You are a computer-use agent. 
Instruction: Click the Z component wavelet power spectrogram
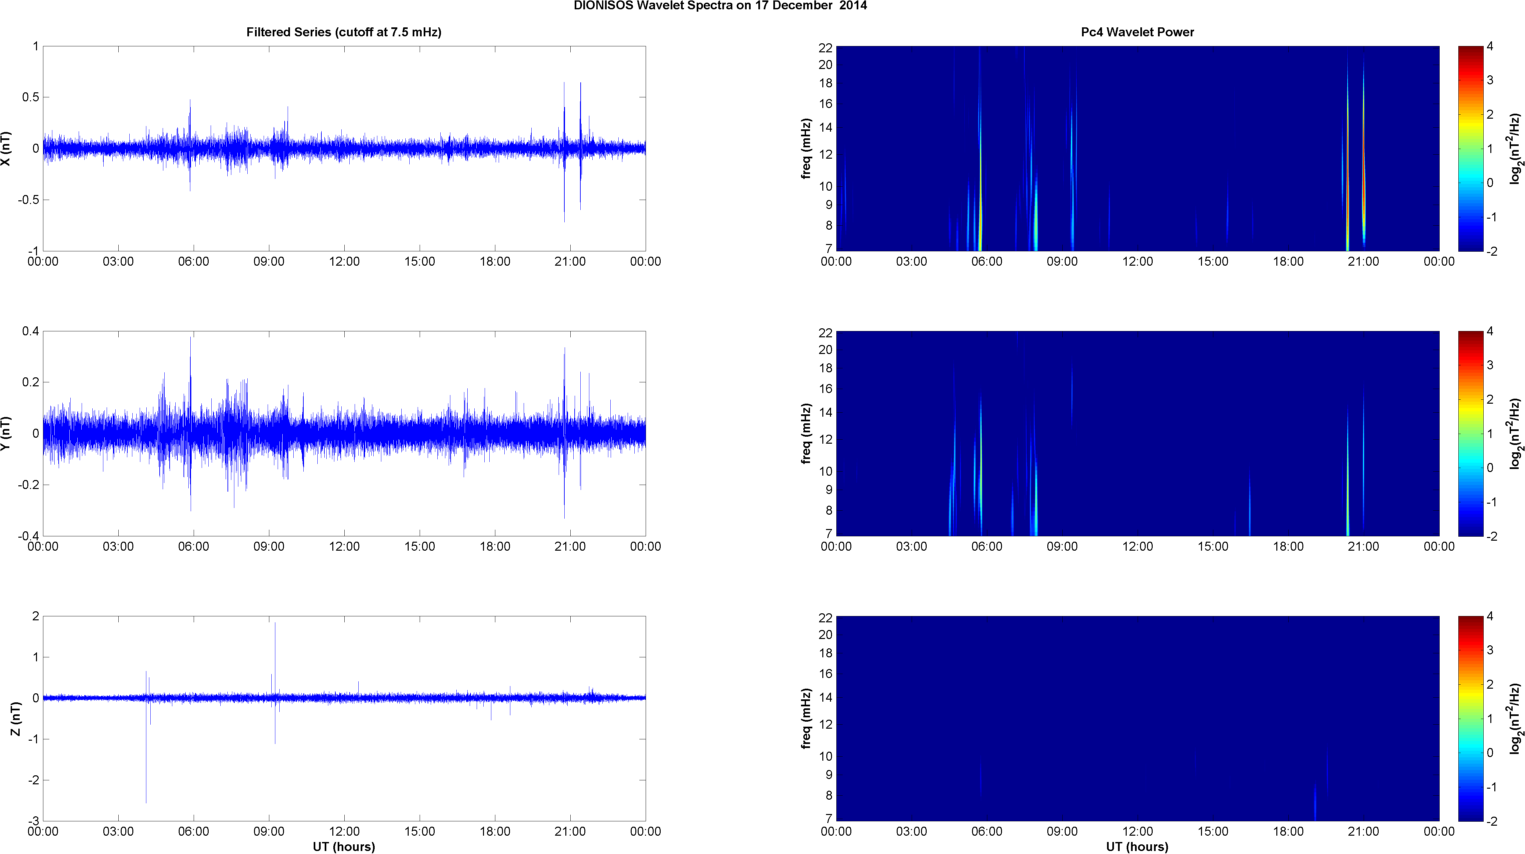tap(1137, 719)
